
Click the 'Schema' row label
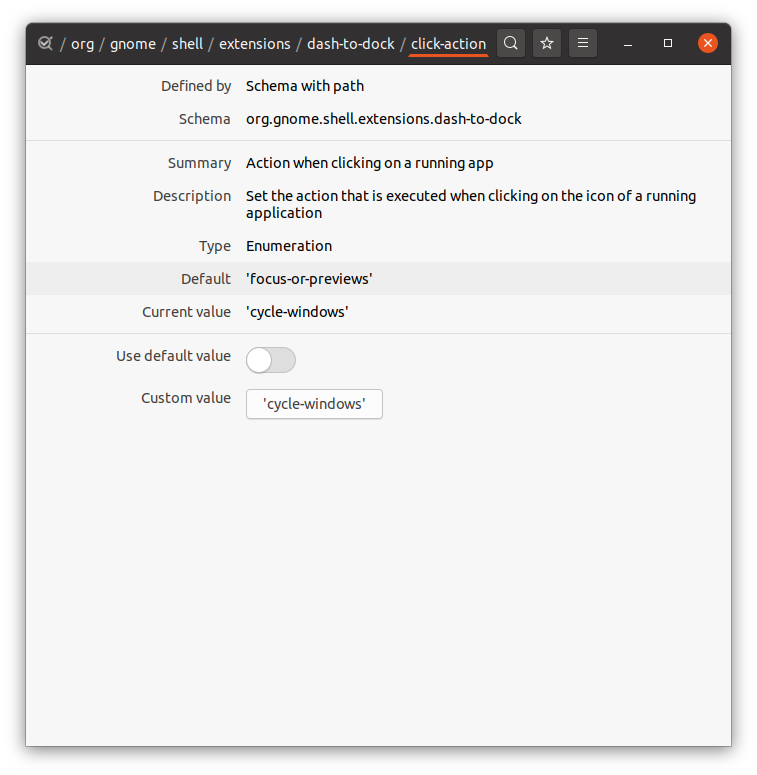pos(205,119)
